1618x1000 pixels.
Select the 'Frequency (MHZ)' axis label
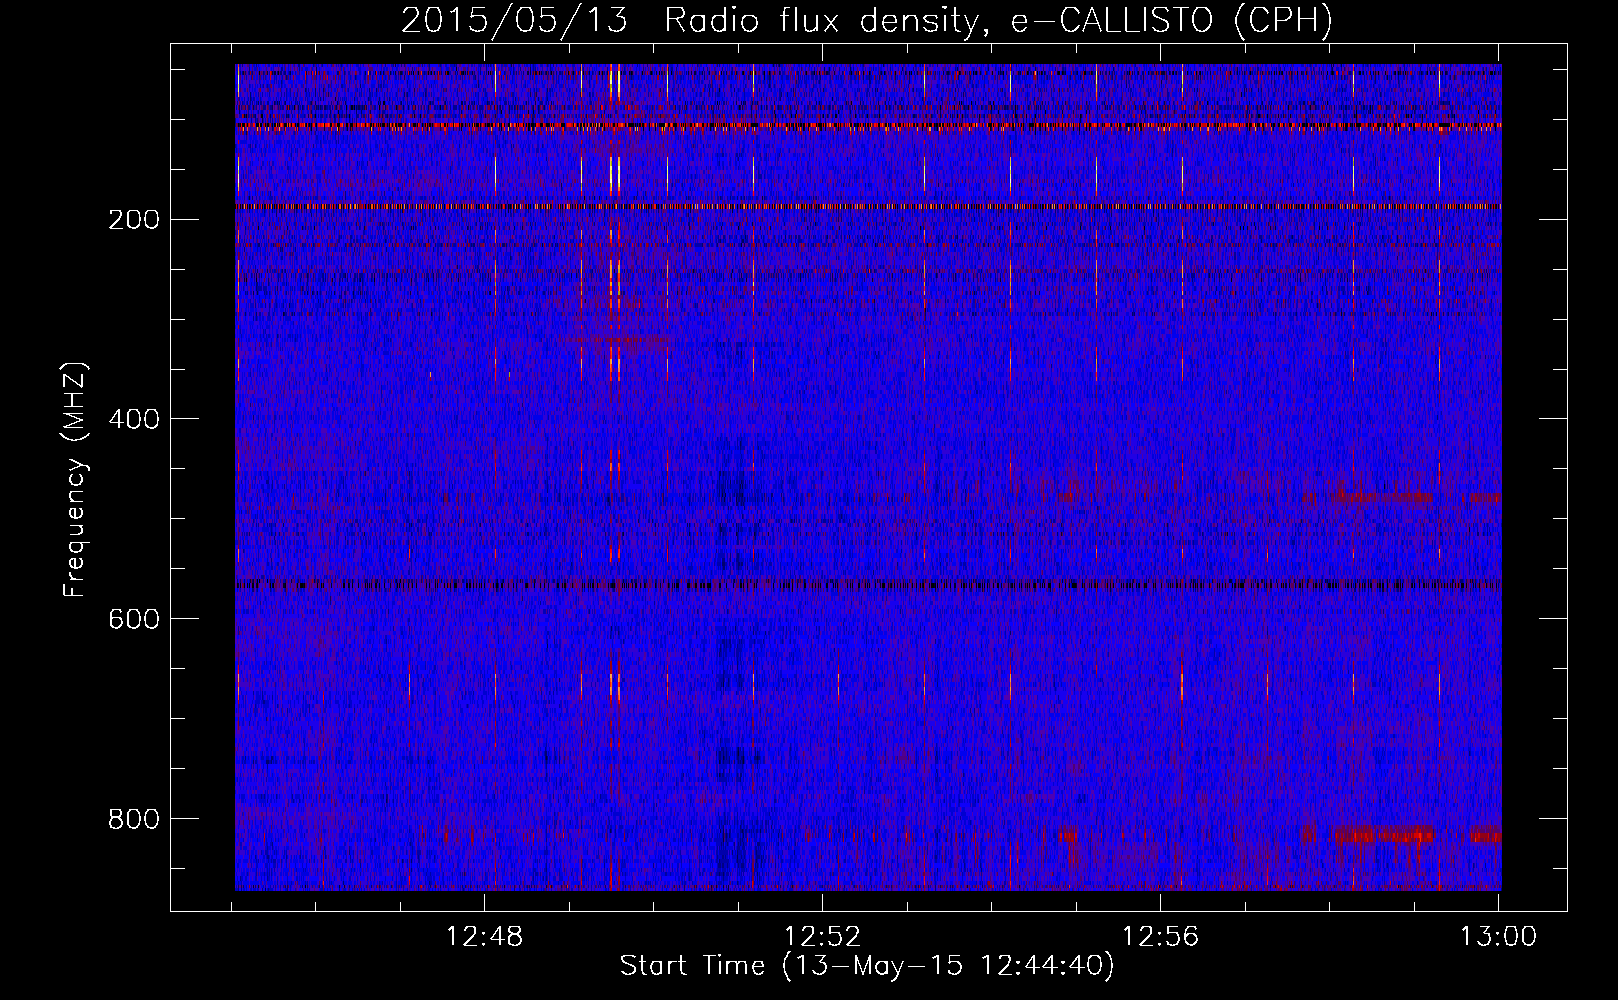(75, 480)
